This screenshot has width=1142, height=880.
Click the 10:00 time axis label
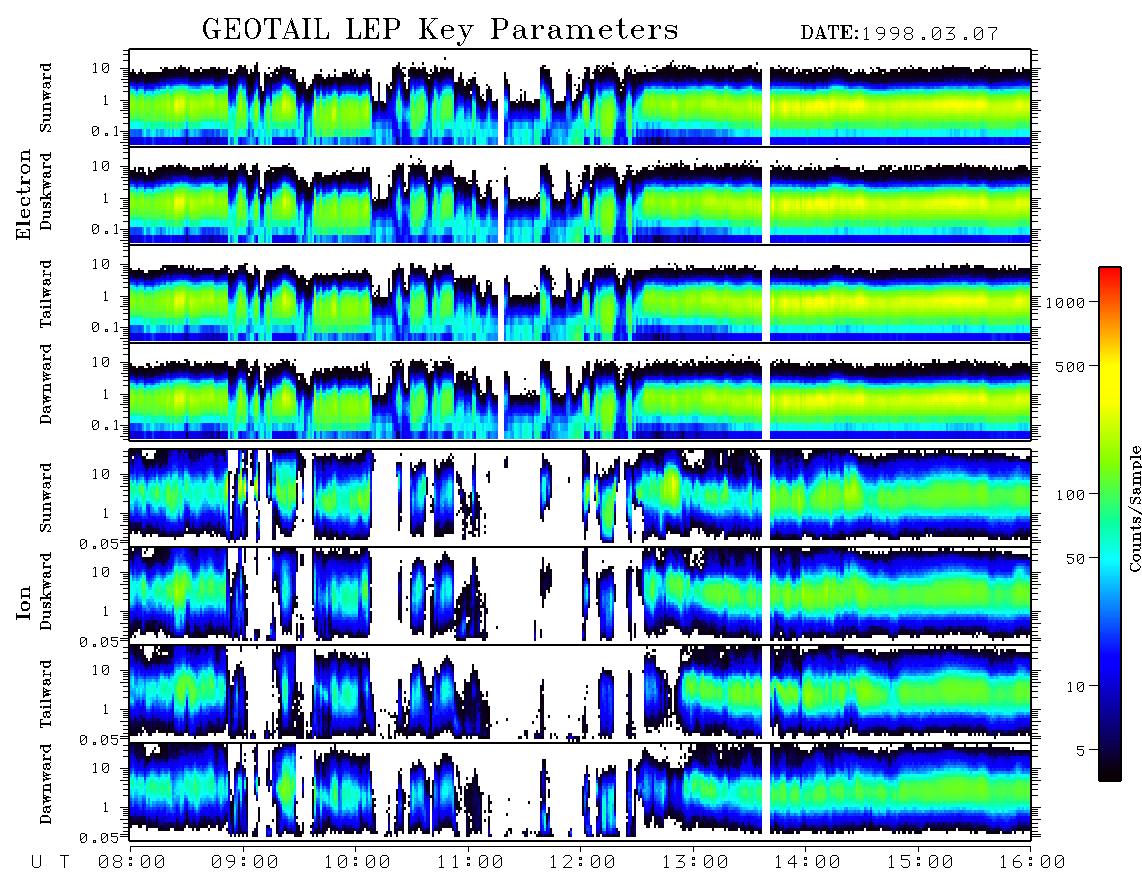pos(358,862)
